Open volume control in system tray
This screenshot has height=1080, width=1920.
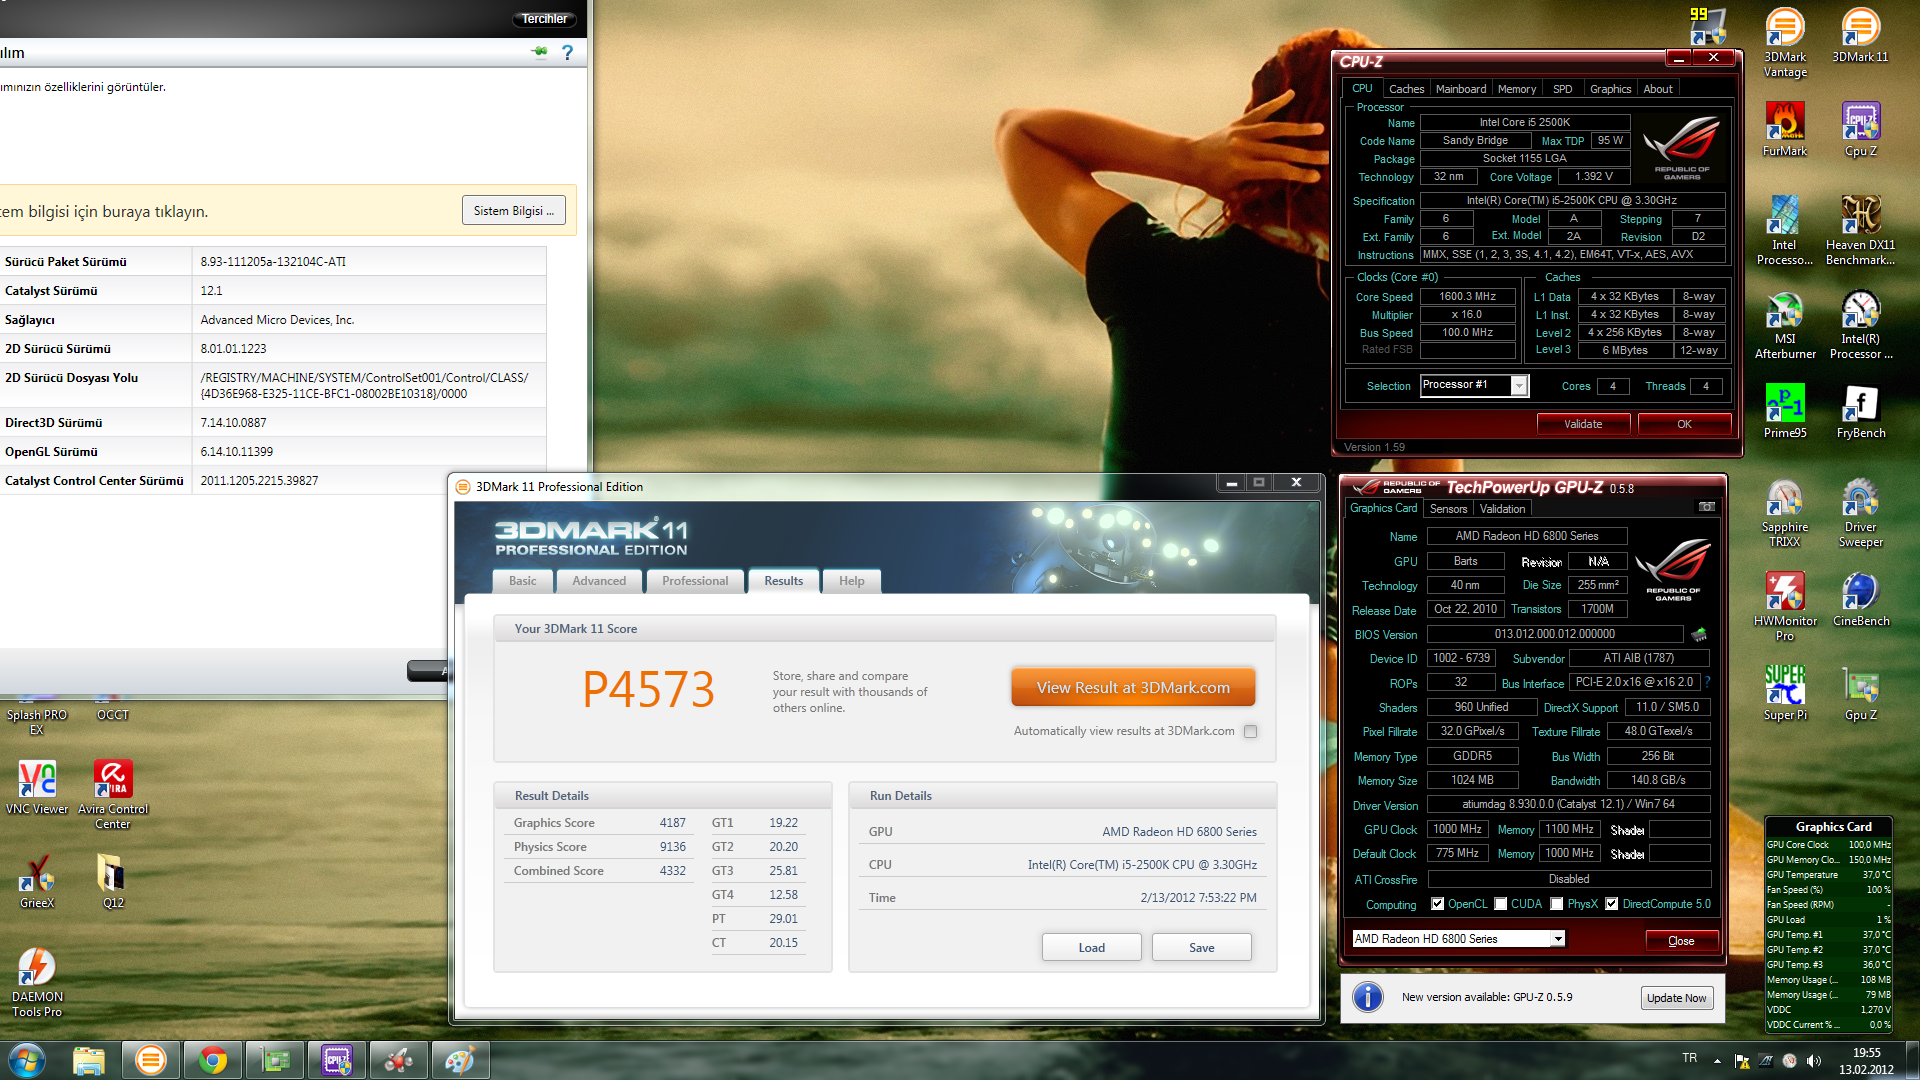1814,1061
